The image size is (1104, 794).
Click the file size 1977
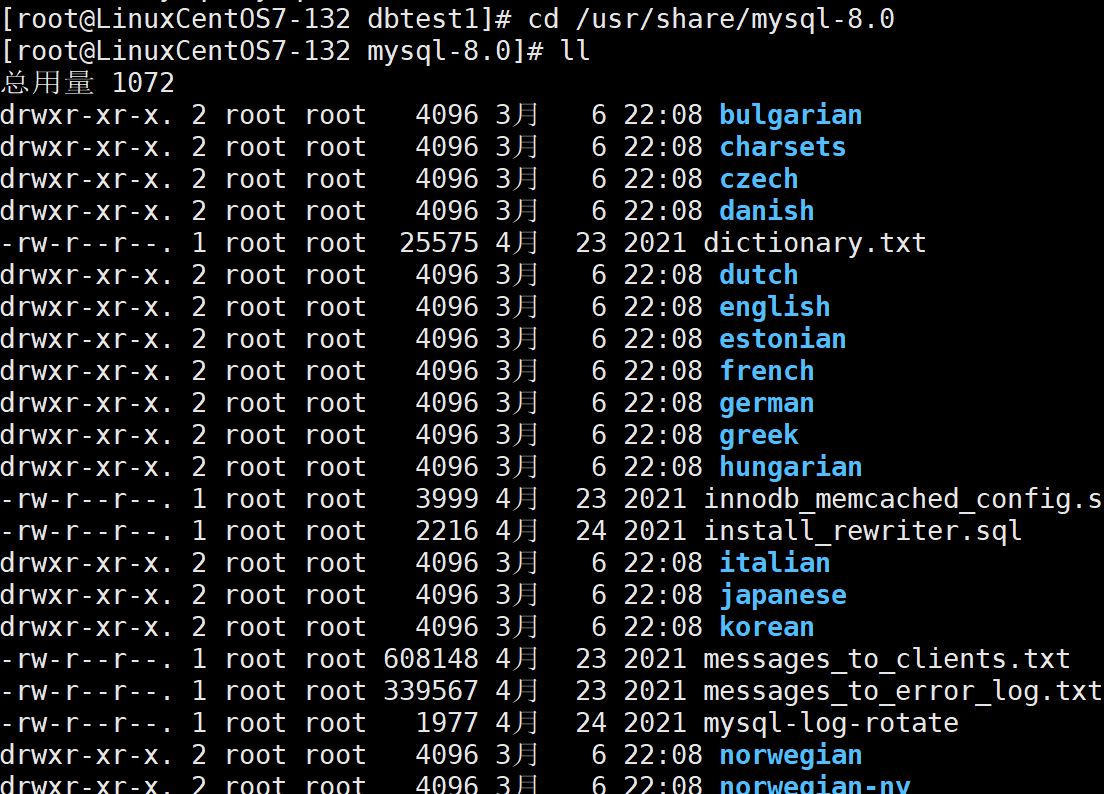(446, 723)
